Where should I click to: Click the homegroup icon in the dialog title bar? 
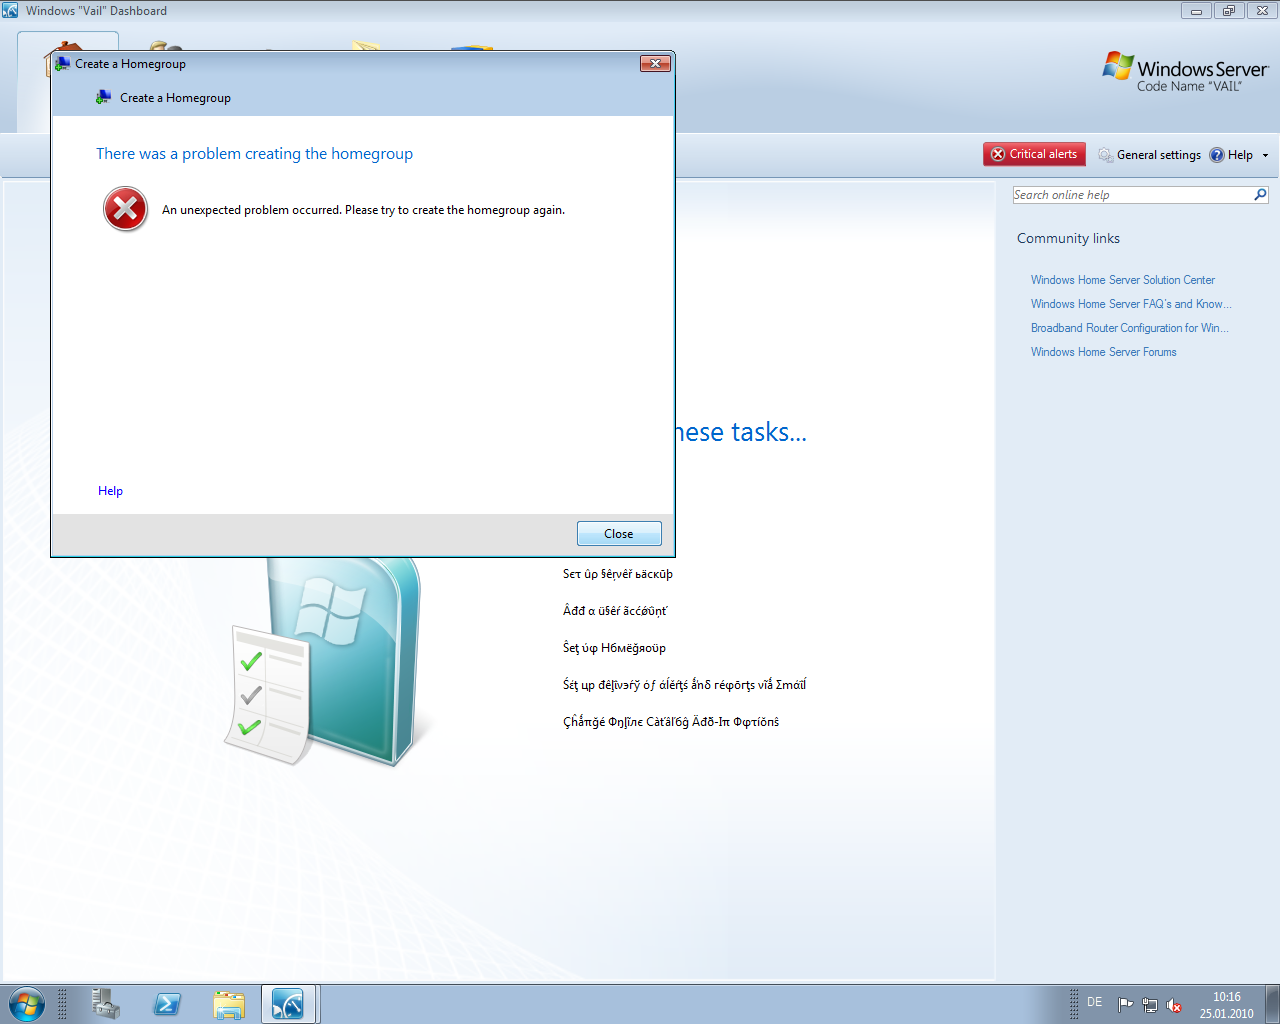[63, 64]
